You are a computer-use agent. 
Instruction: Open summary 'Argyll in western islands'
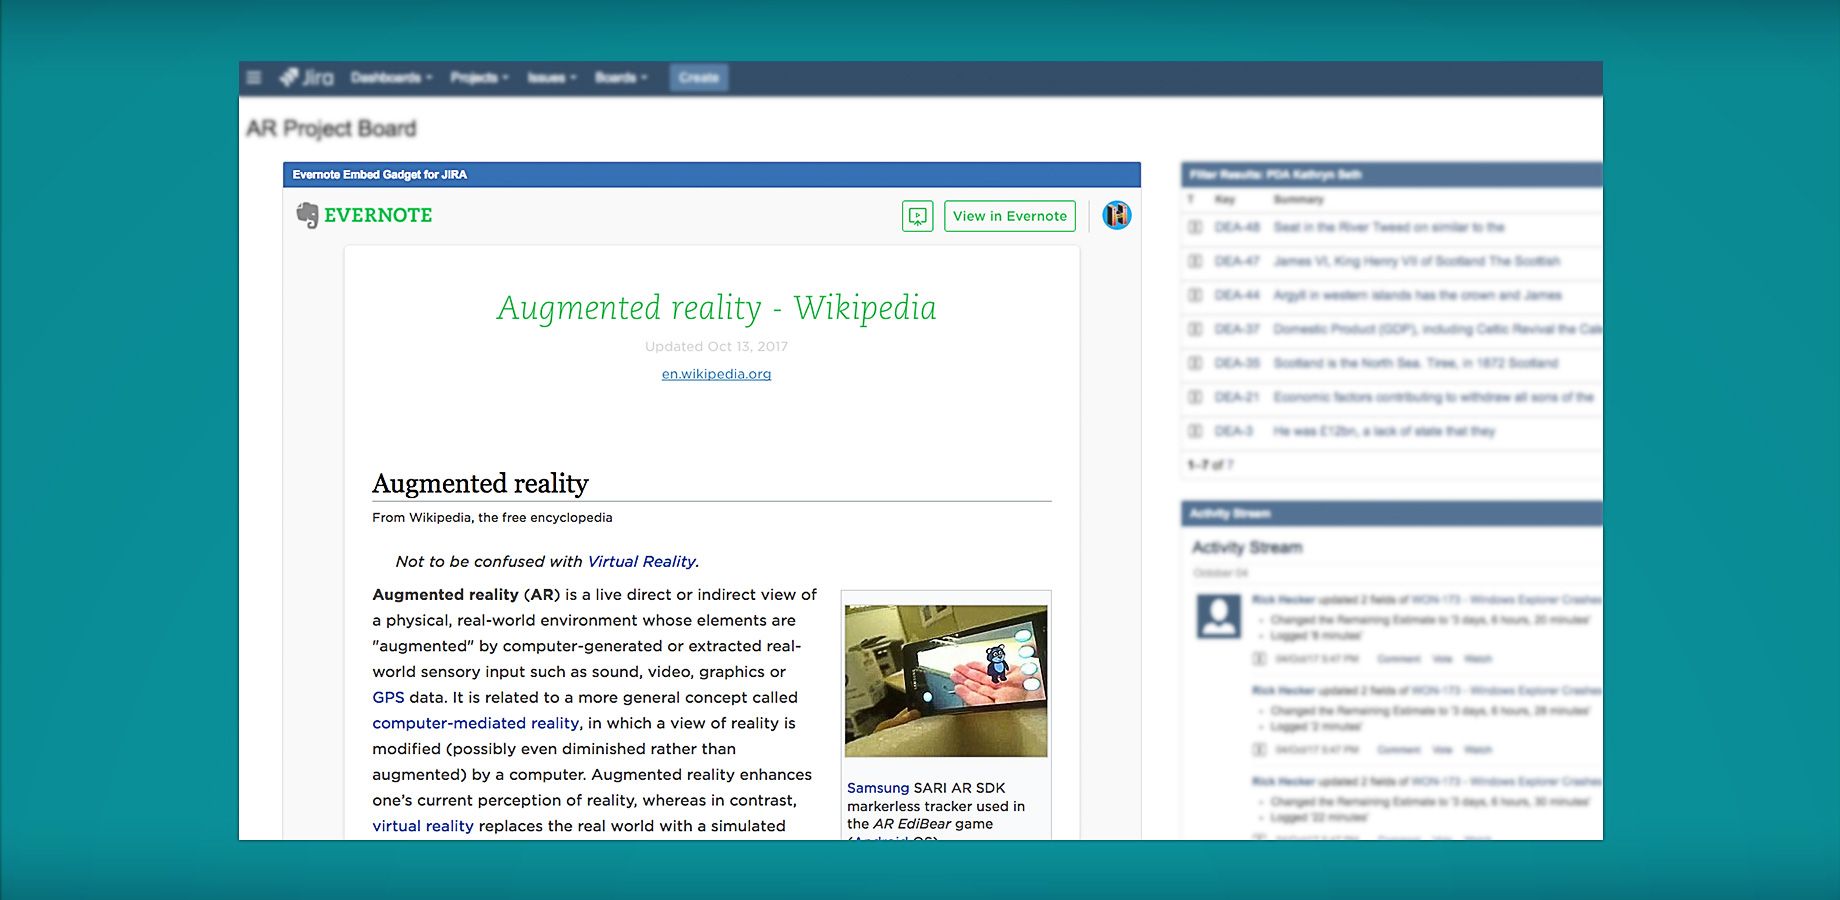[1417, 295]
